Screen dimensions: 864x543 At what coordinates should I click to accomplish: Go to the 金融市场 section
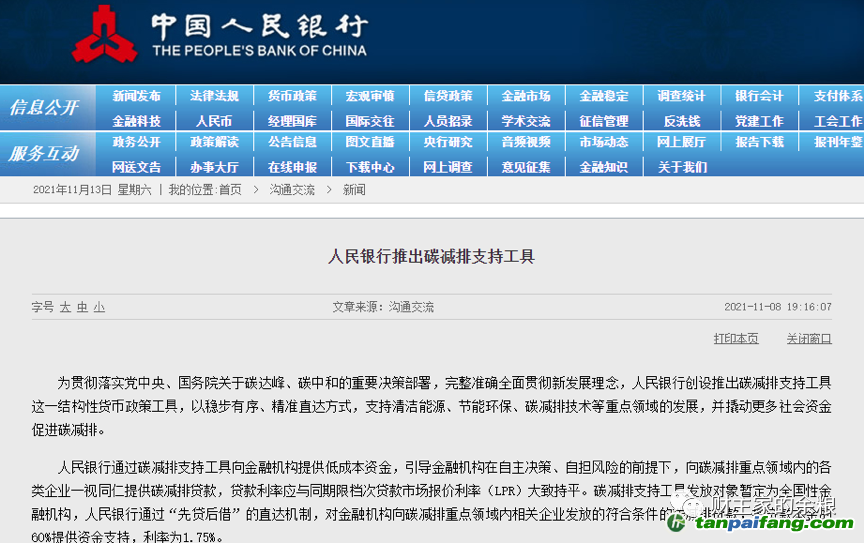pos(526,96)
